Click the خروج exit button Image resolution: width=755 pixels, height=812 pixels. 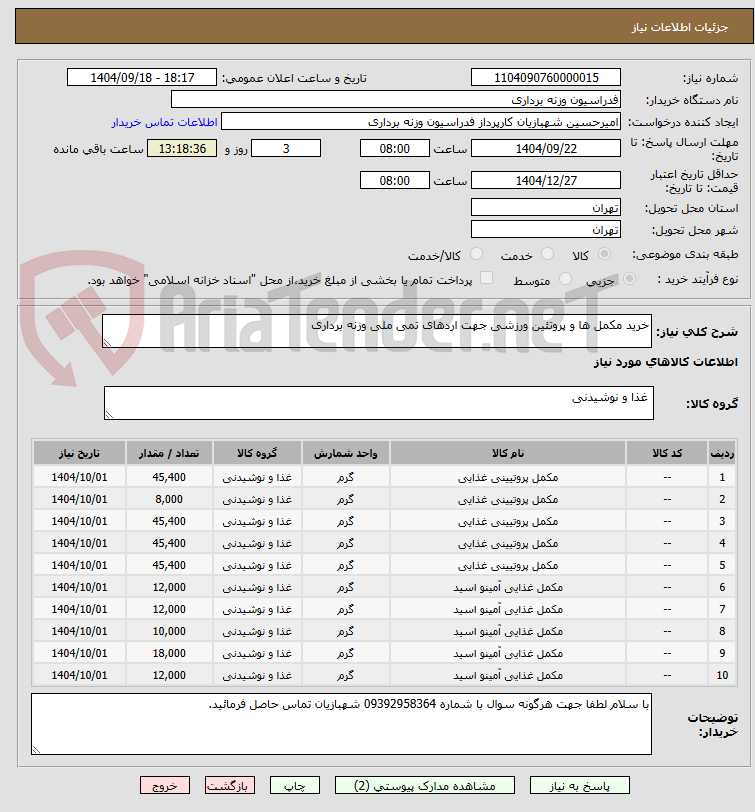click(165, 785)
